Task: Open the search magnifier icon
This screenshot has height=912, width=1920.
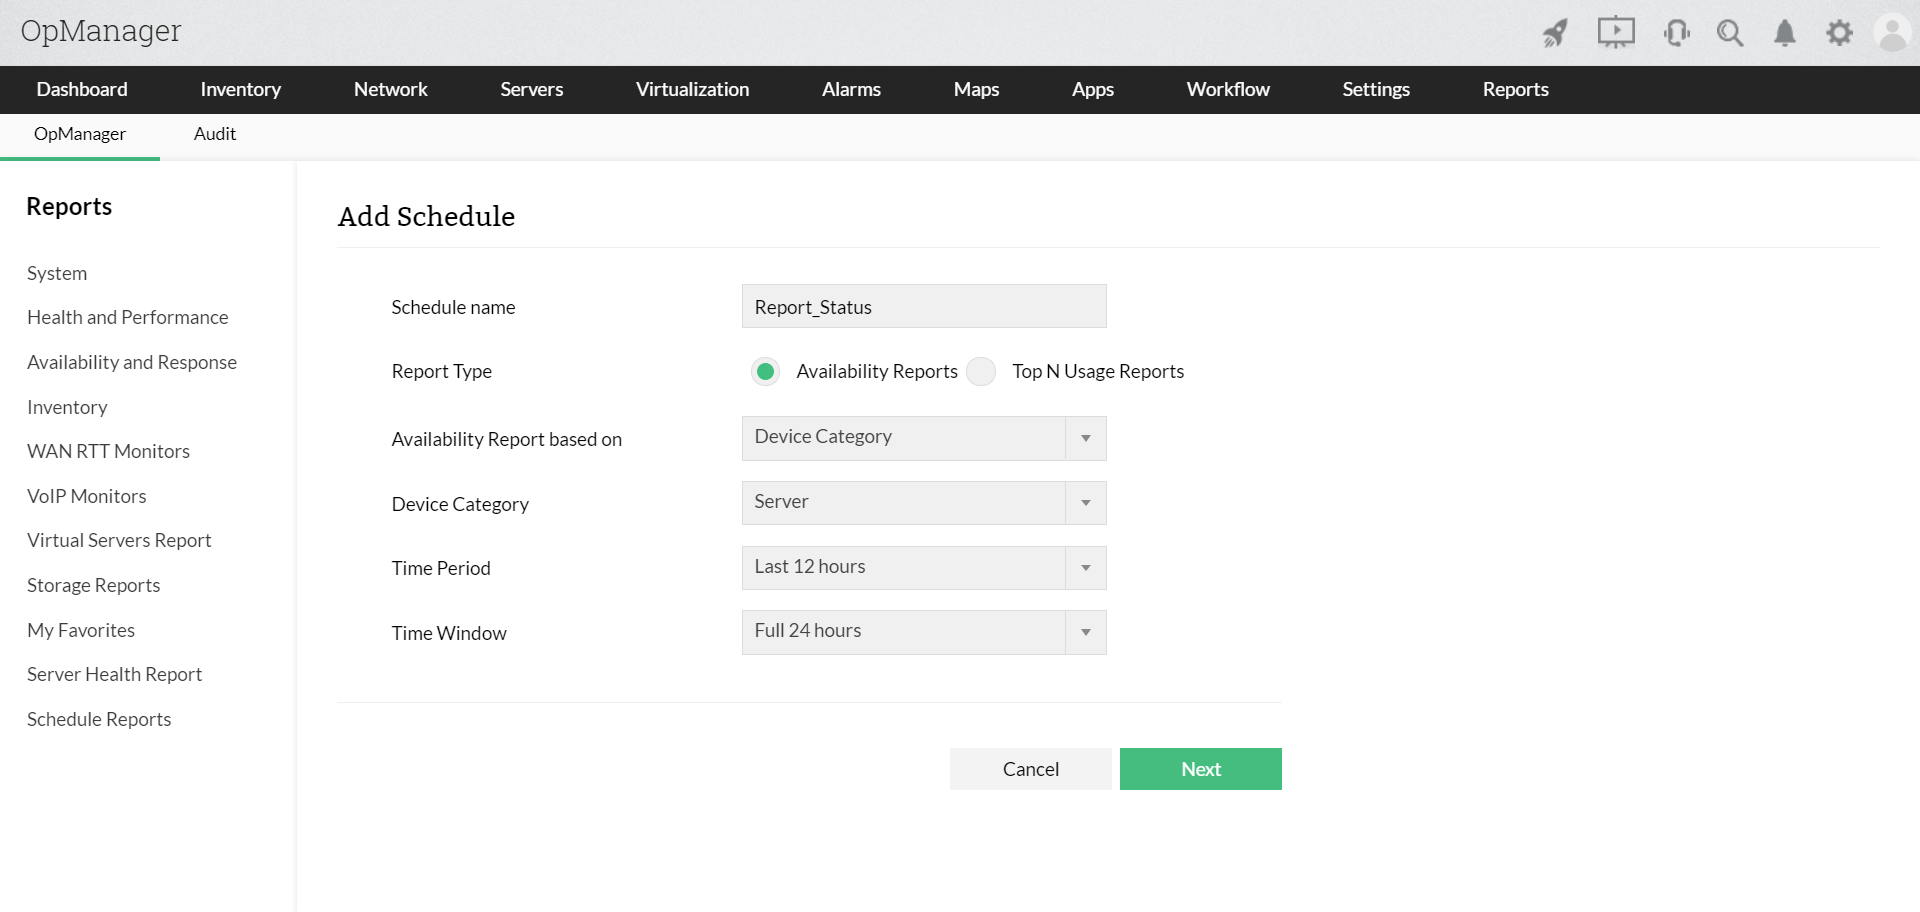Action: (x=1730, y=32)
